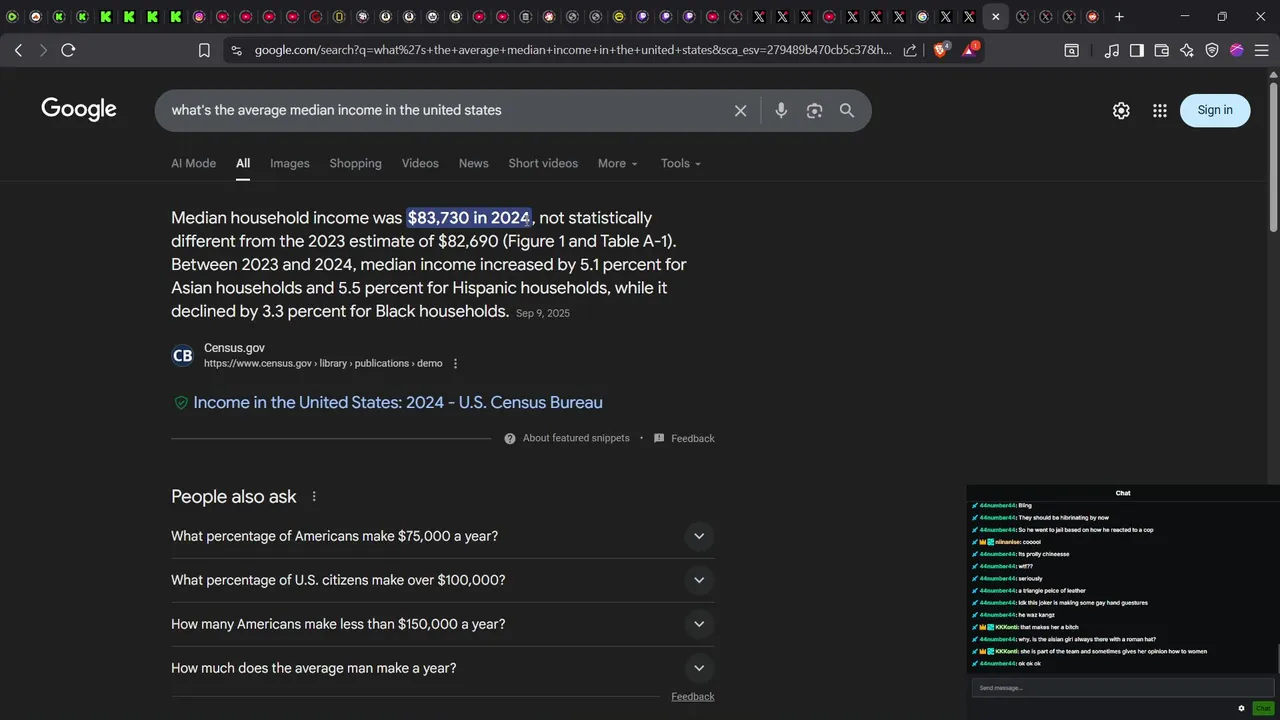Open Brave Shields lion icon
Viewport: 1280px width, 720px height.
click(940, 50)
